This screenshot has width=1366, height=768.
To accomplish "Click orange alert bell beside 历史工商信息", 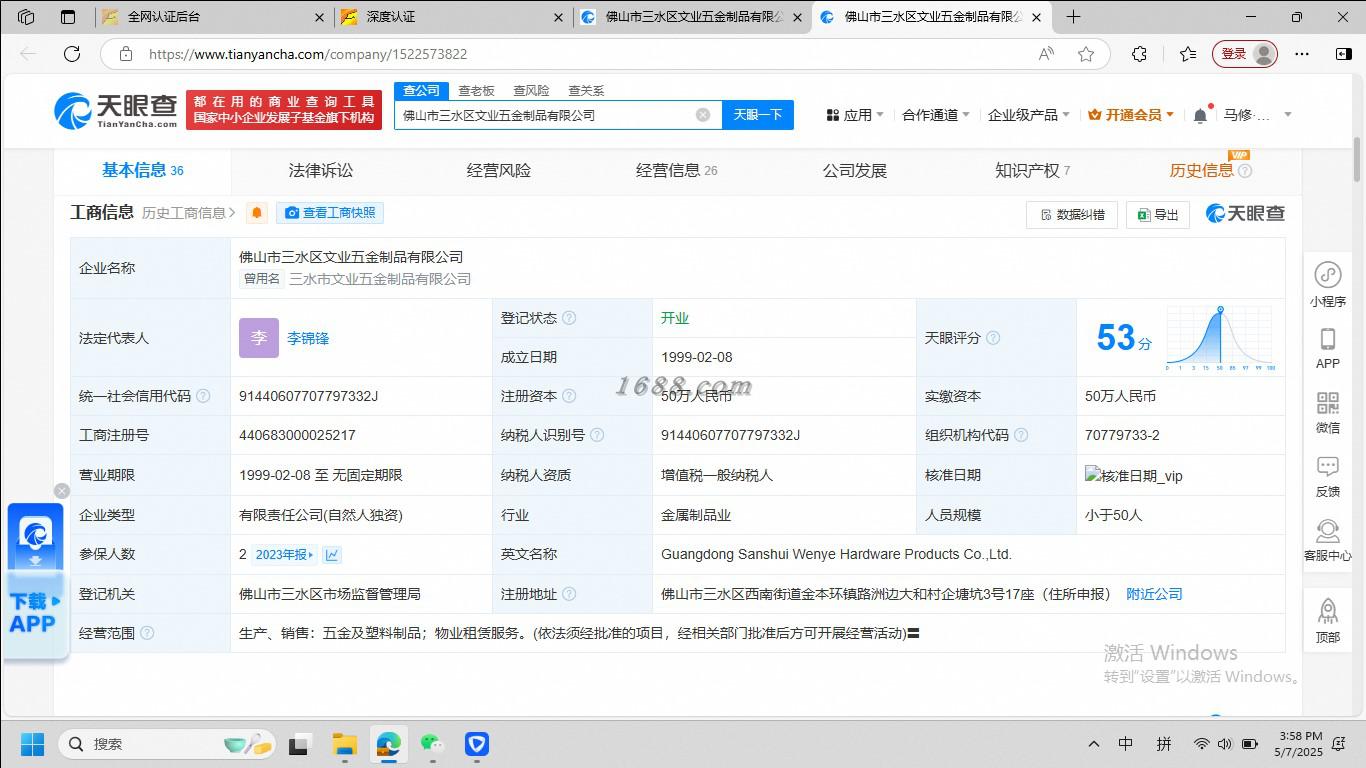I will [x=257, y=213].
